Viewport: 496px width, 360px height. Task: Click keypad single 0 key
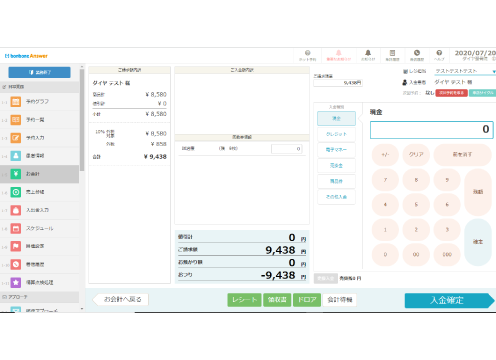[385, 255]
